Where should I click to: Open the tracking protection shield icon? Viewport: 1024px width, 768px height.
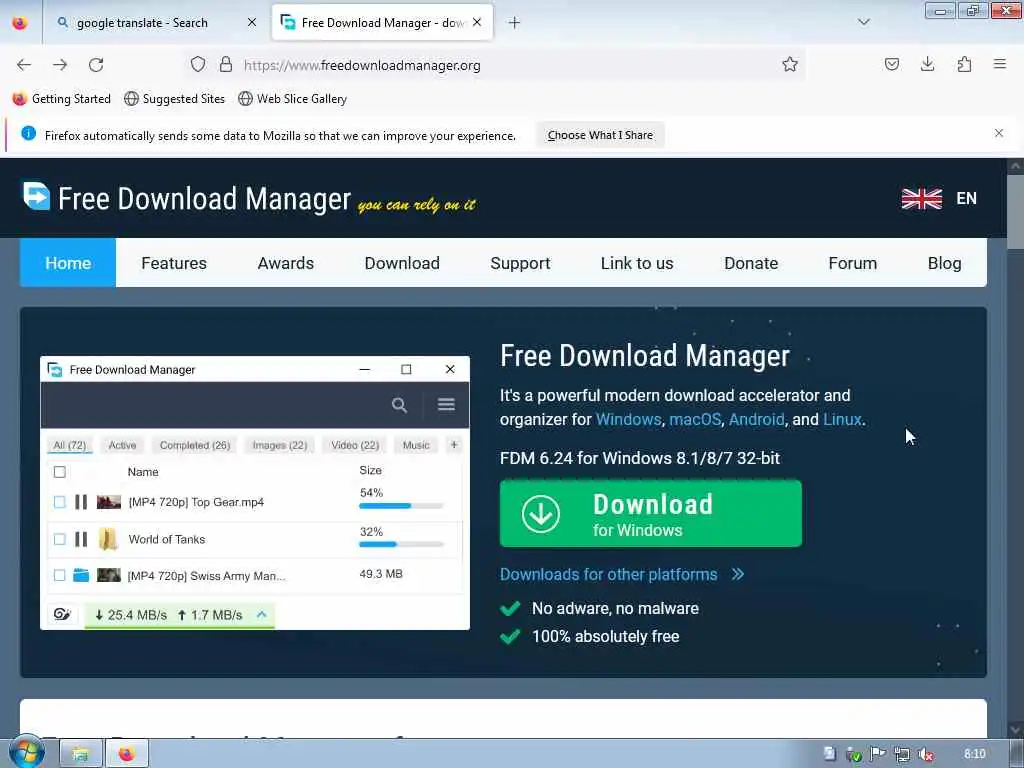click(198, 65)
